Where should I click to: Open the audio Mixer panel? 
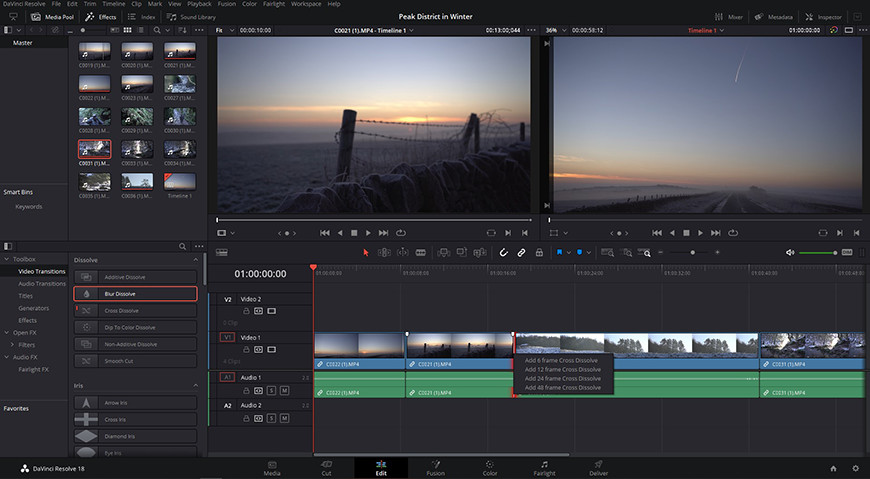coord(729,17)
